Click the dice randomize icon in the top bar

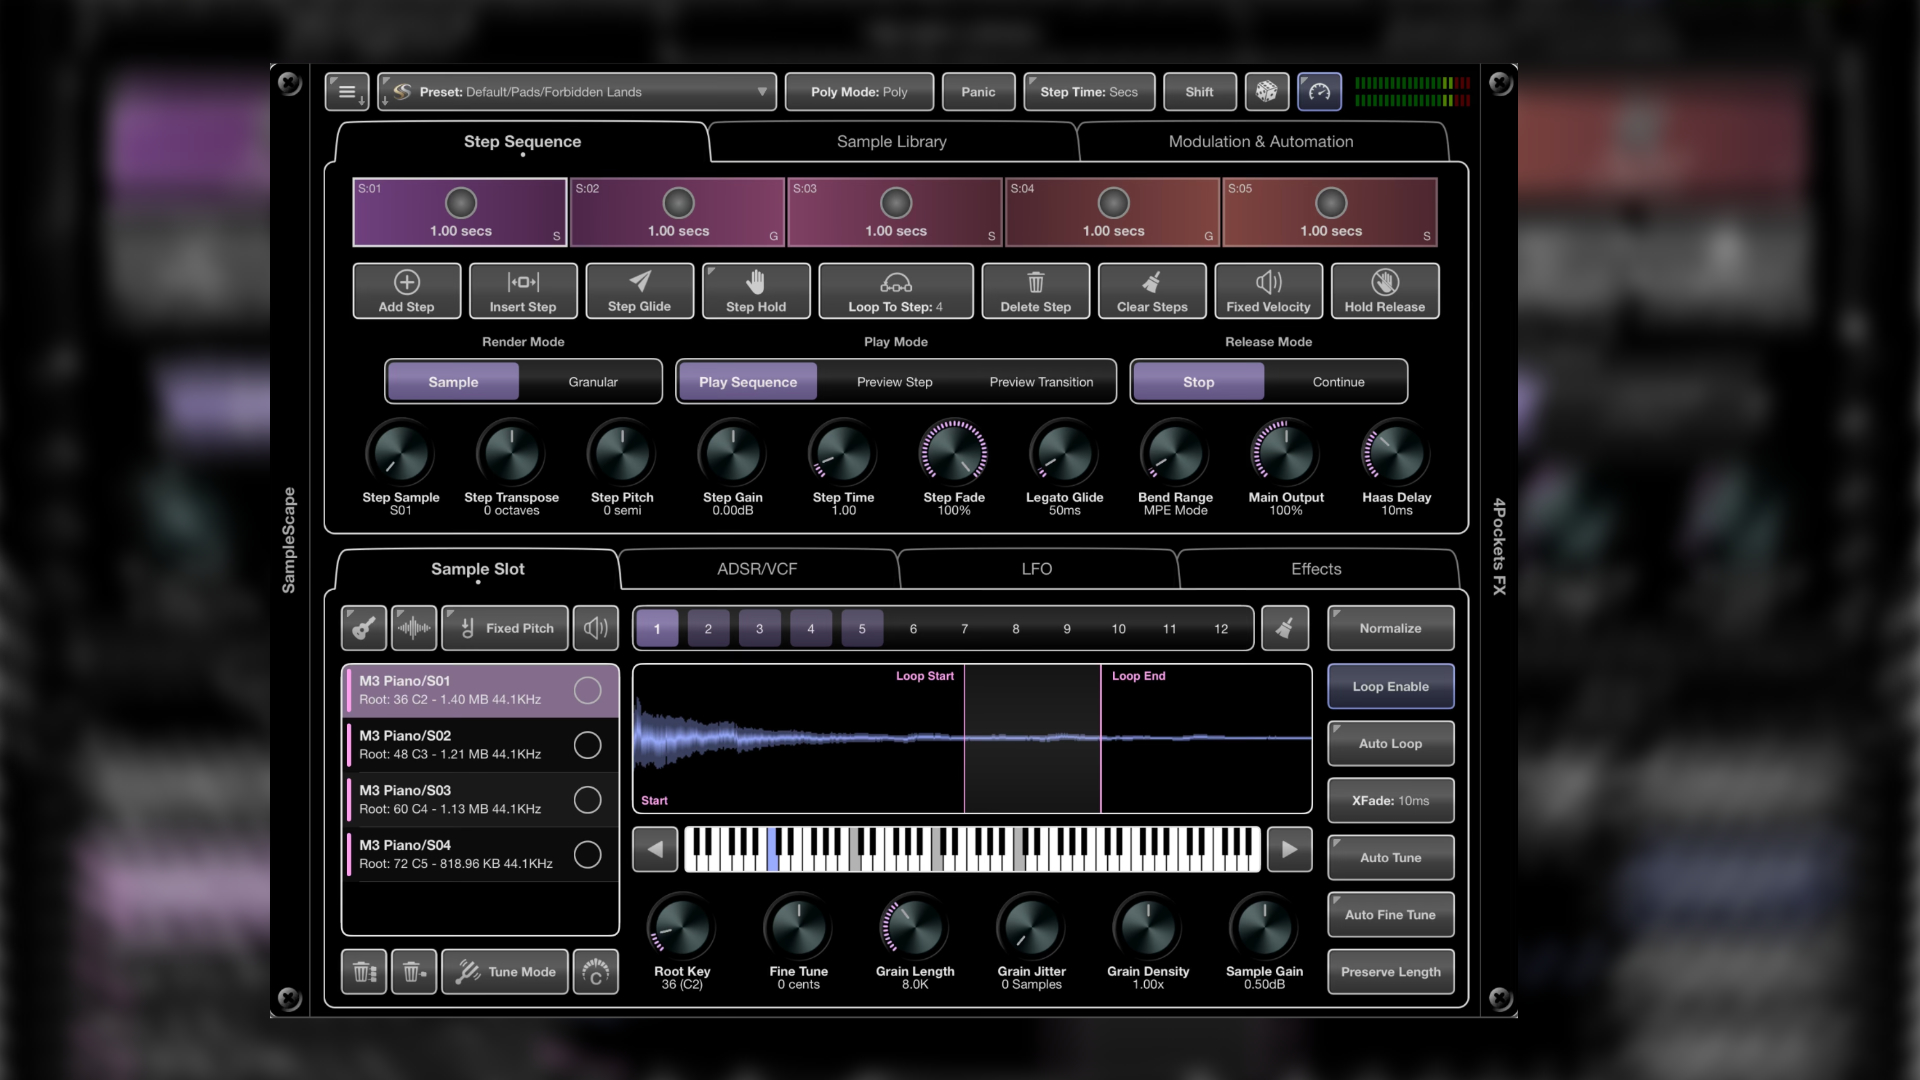pos(1266,91)
